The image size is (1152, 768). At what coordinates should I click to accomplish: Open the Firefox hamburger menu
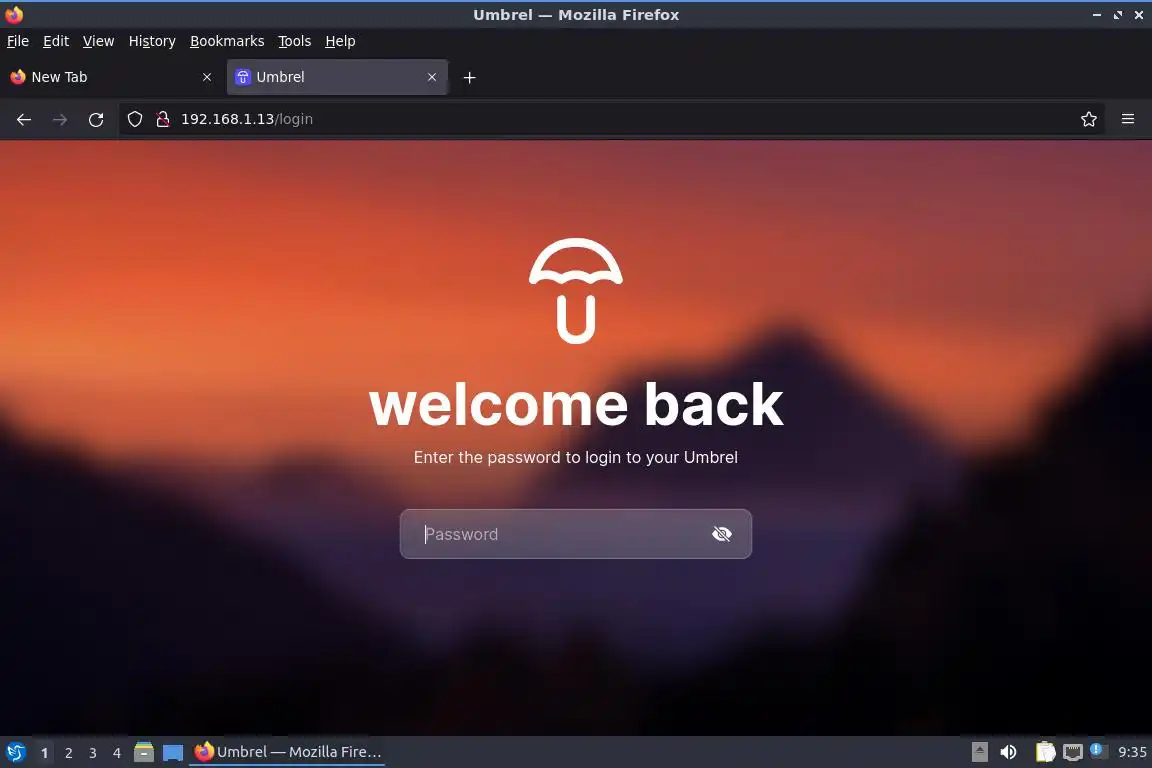pyautogui.click(x=1128, y=119)
